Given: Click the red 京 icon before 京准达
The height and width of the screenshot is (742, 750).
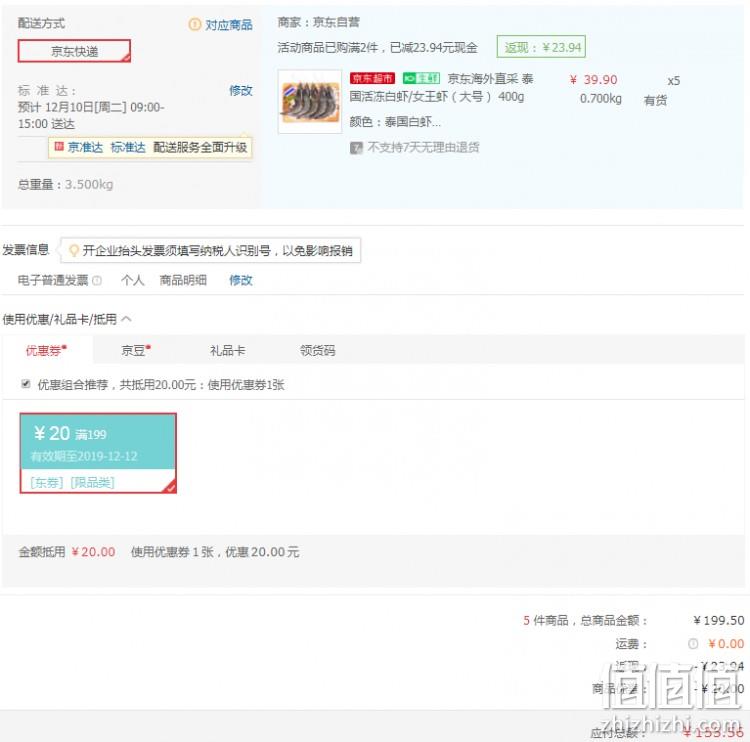Looking at the screenshot, I should tap(59, 146).
